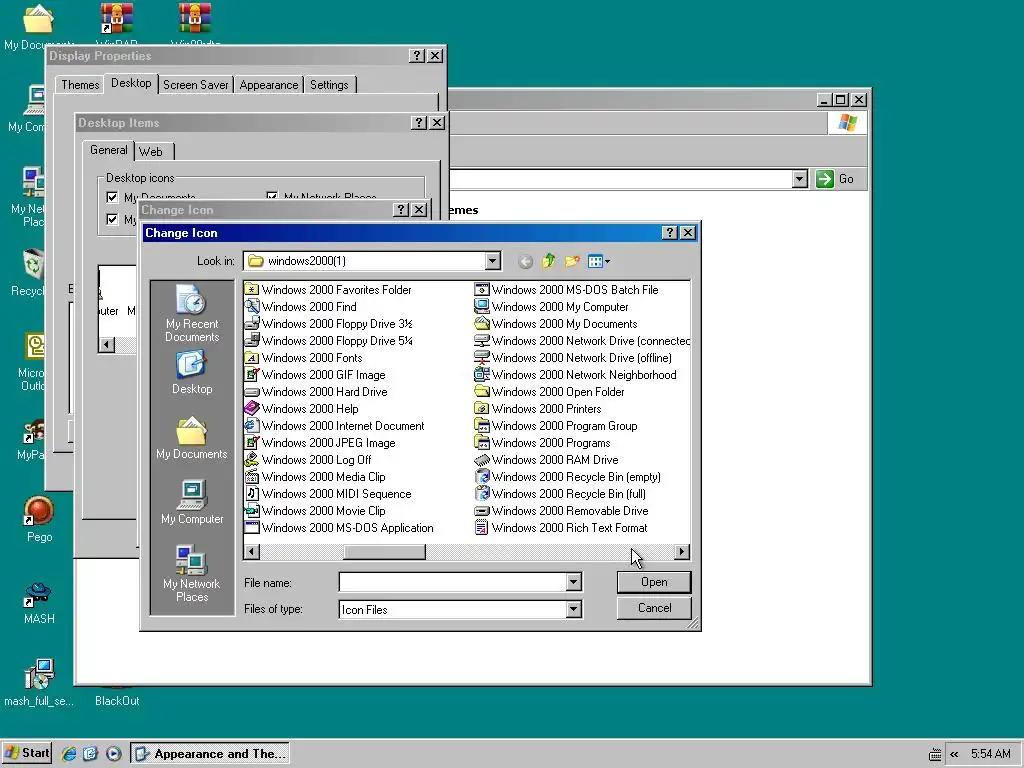Expand the Look in folder dropdown
This screenshot has height=768, width=1024.
(x=492, y=261)
